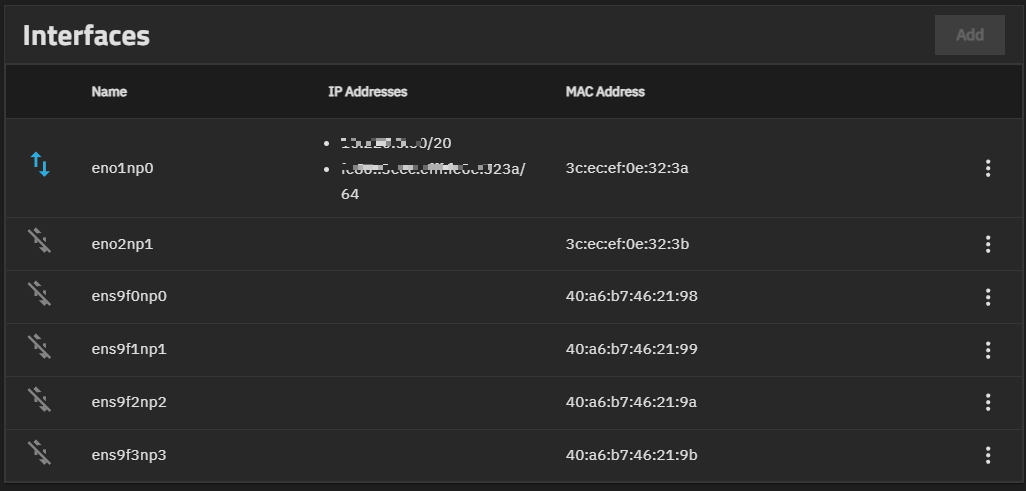Select the ens9f0np0 interface row name

129,297
